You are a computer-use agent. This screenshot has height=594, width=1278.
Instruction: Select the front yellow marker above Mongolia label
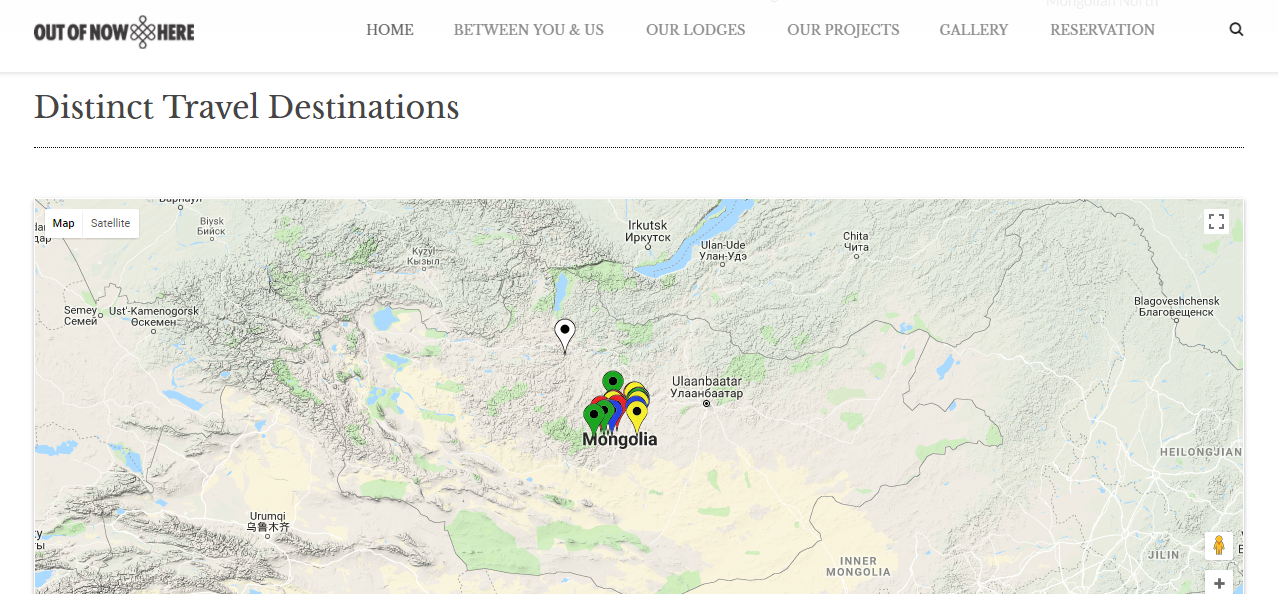(637, 411)
